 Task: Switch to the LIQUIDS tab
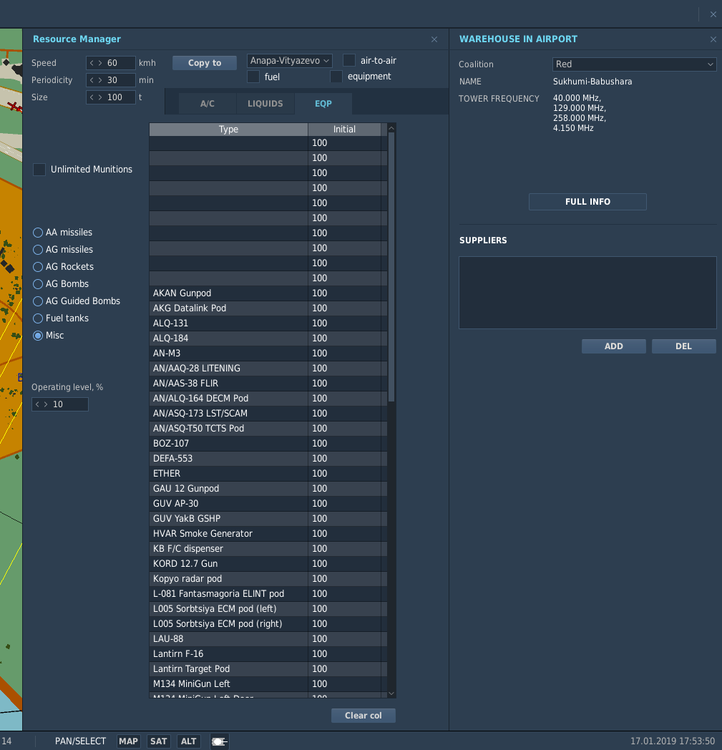click(x=265, y=104)
